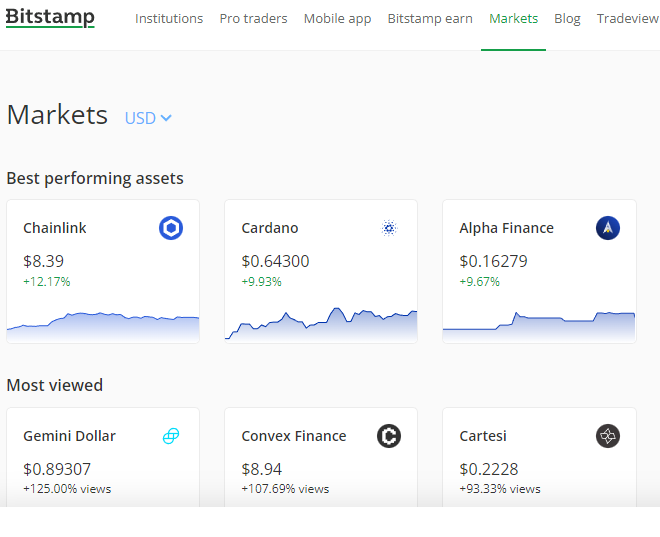Click the Alpha Finance price $0.16279
660x537 pixels.
click(x=493, y=261)
